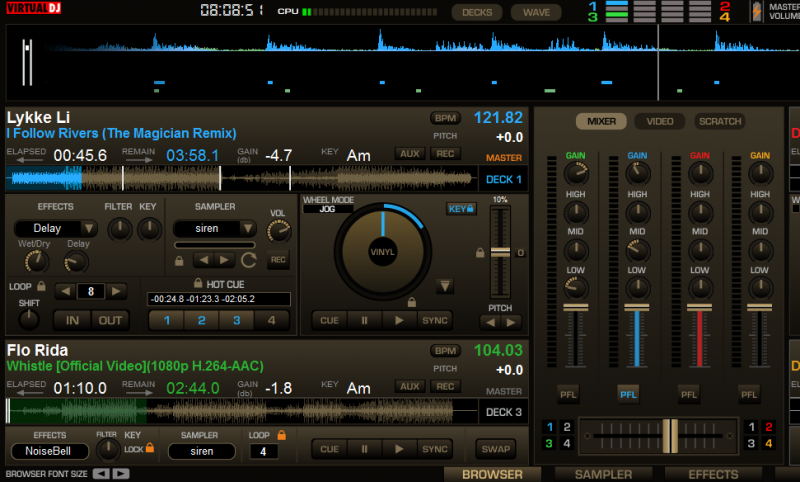800x482 pixels.
Task: Toggle the pitch slider lock on Deck 1
Action: coord(480,252)
